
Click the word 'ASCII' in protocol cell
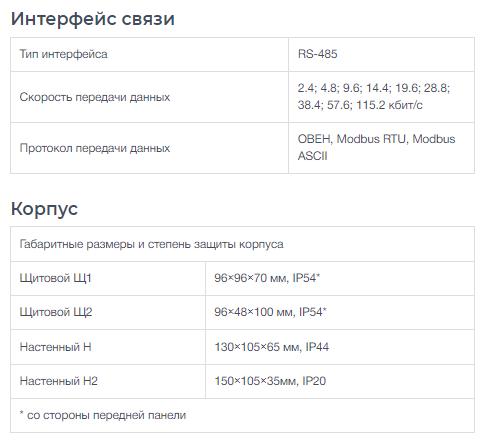point(312,156)
